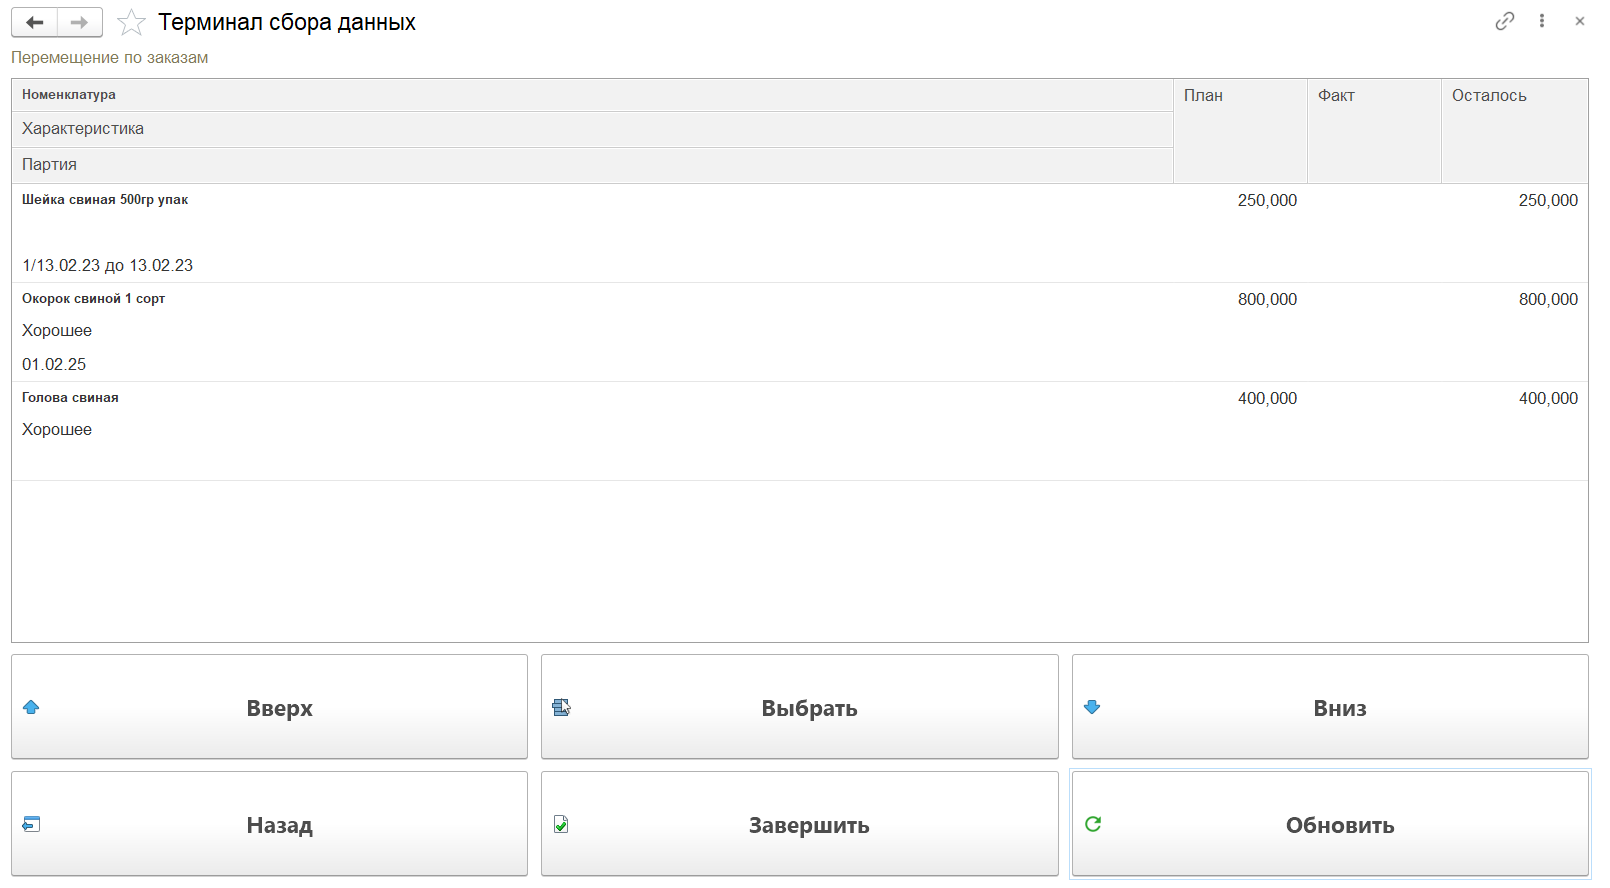Click the Осталось column header
This screenshot has width=1610, height=888.
pos(1489,96)
